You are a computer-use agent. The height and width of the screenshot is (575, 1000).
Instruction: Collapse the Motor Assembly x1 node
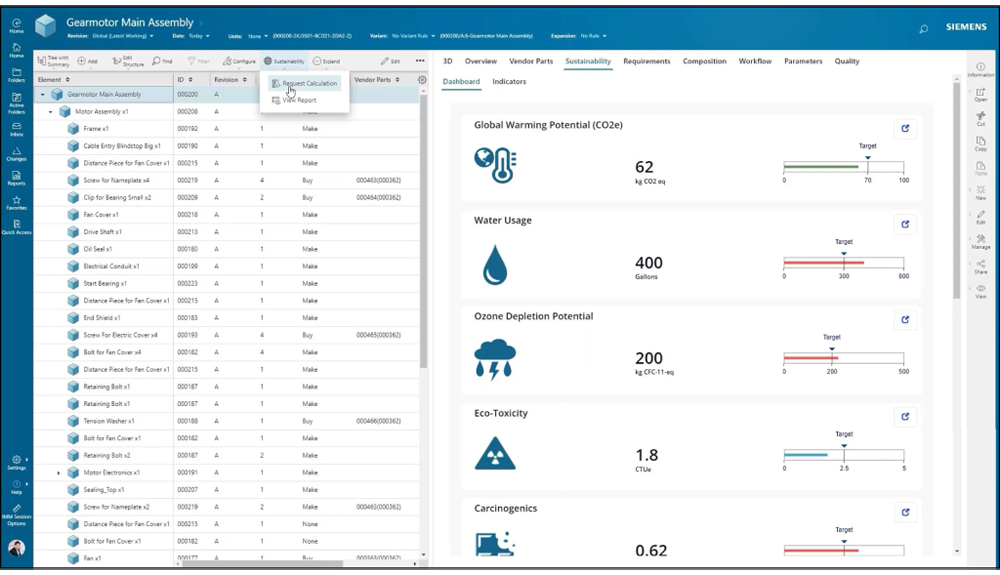point(50,112)
